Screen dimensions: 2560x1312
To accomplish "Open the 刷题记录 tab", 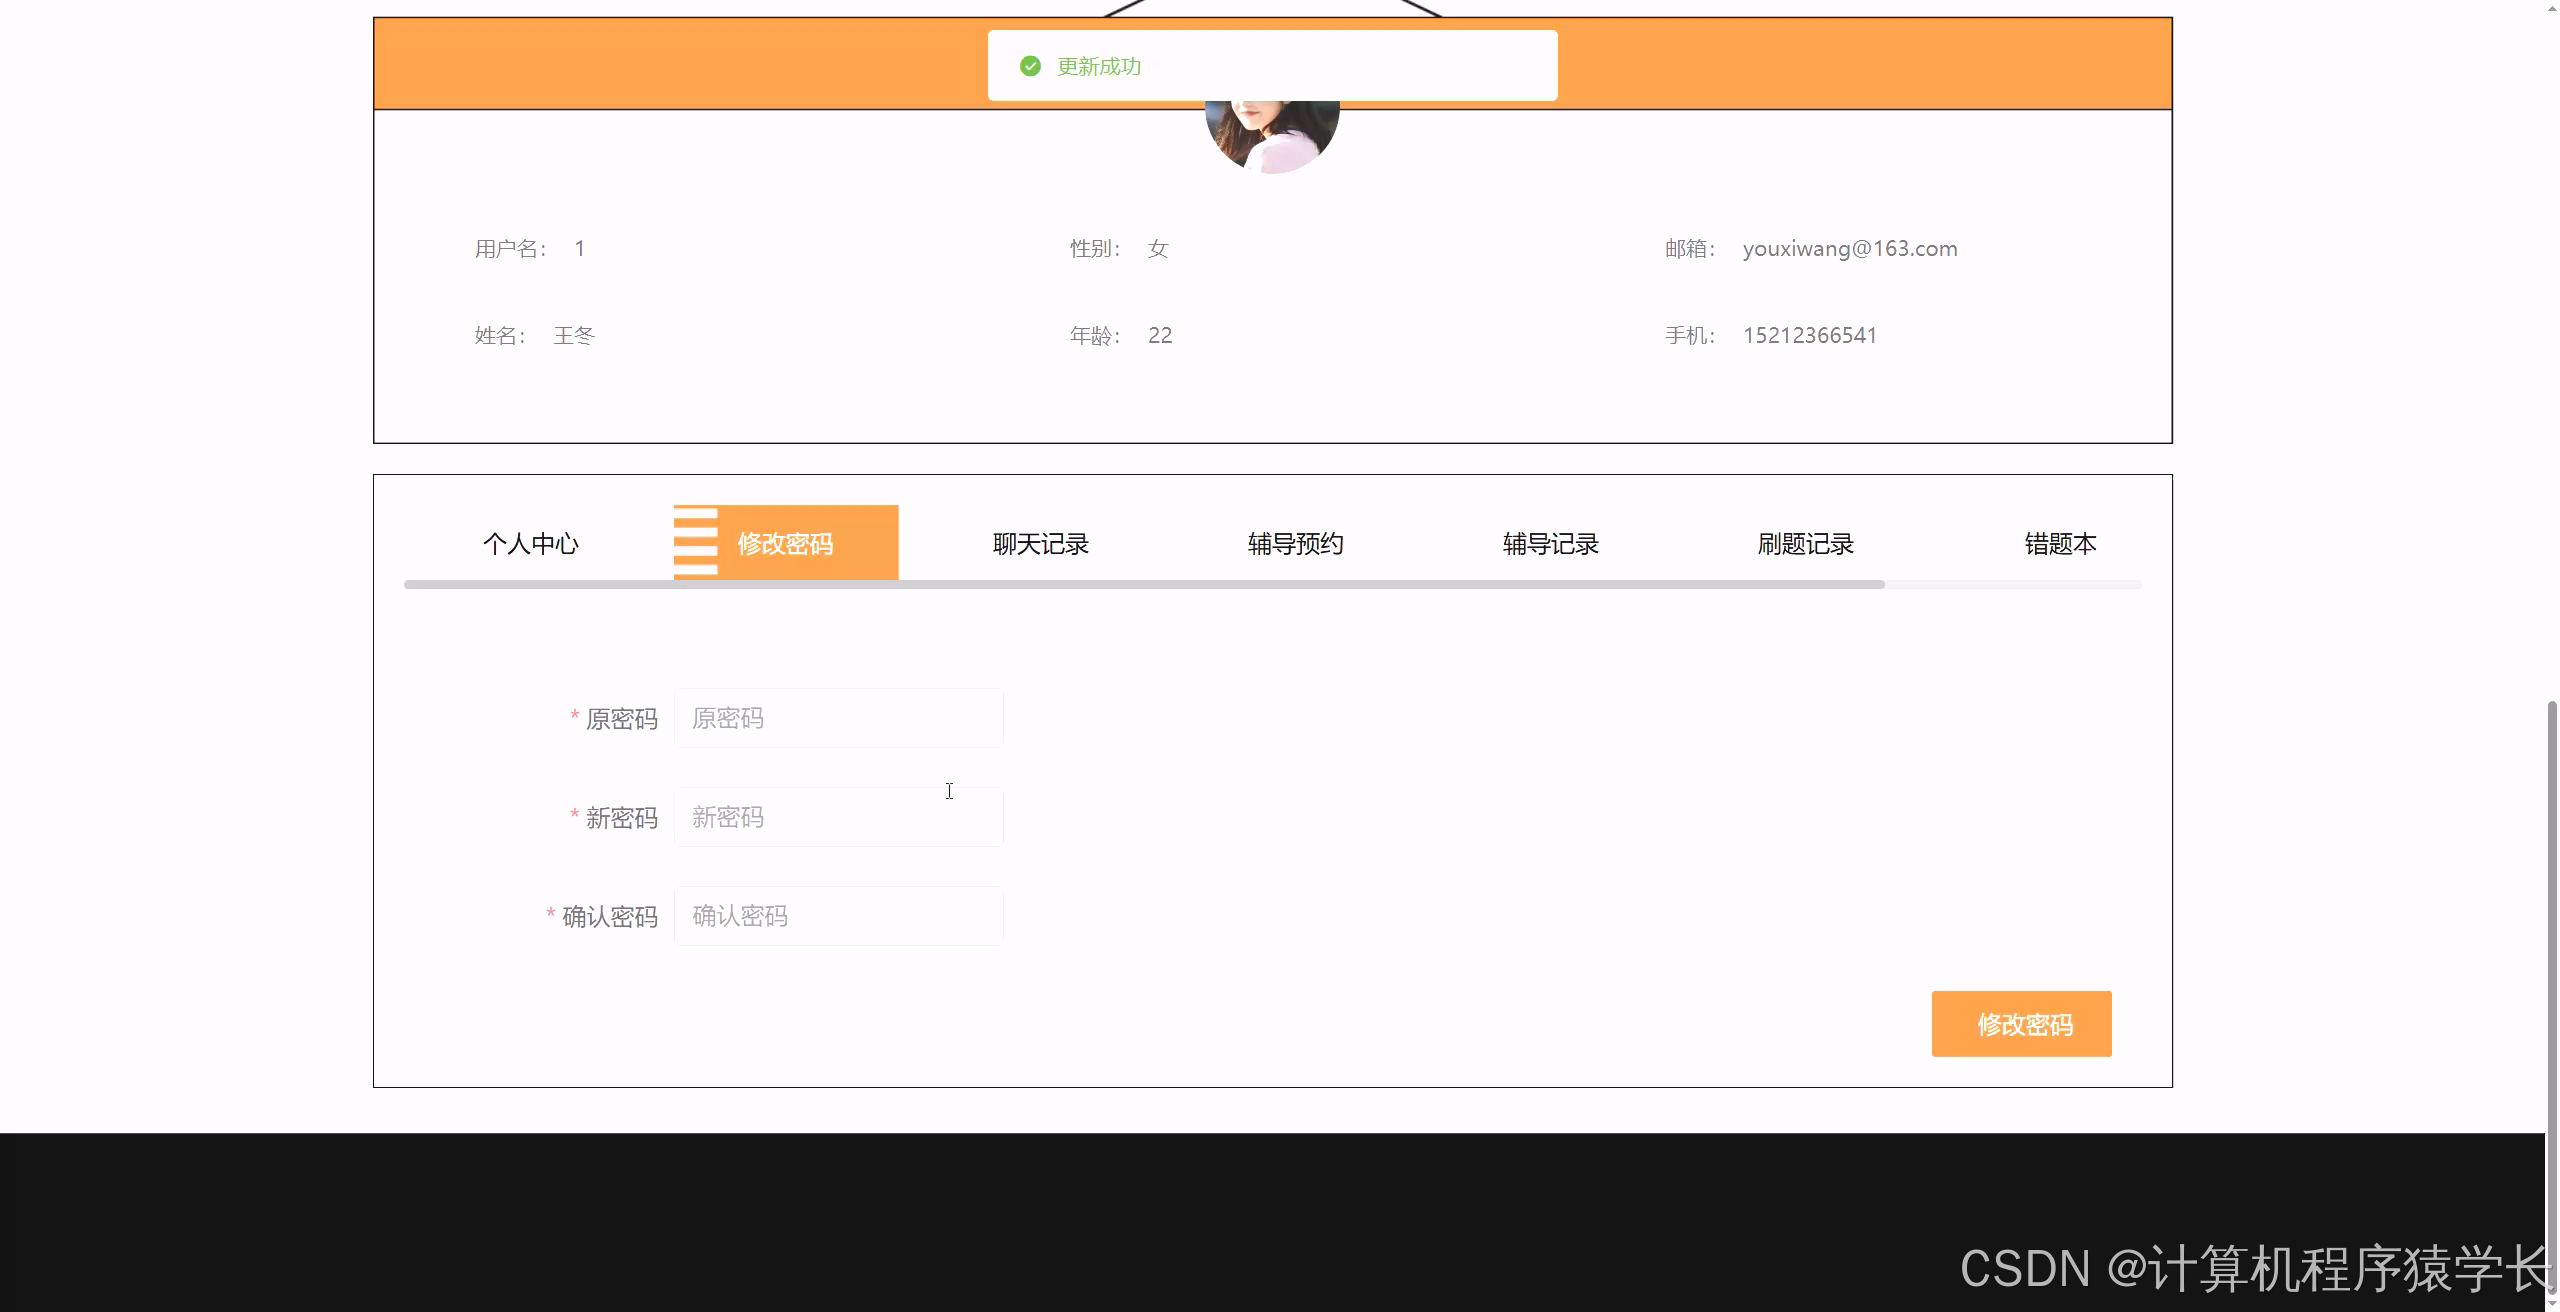I will pos(1805,544).
